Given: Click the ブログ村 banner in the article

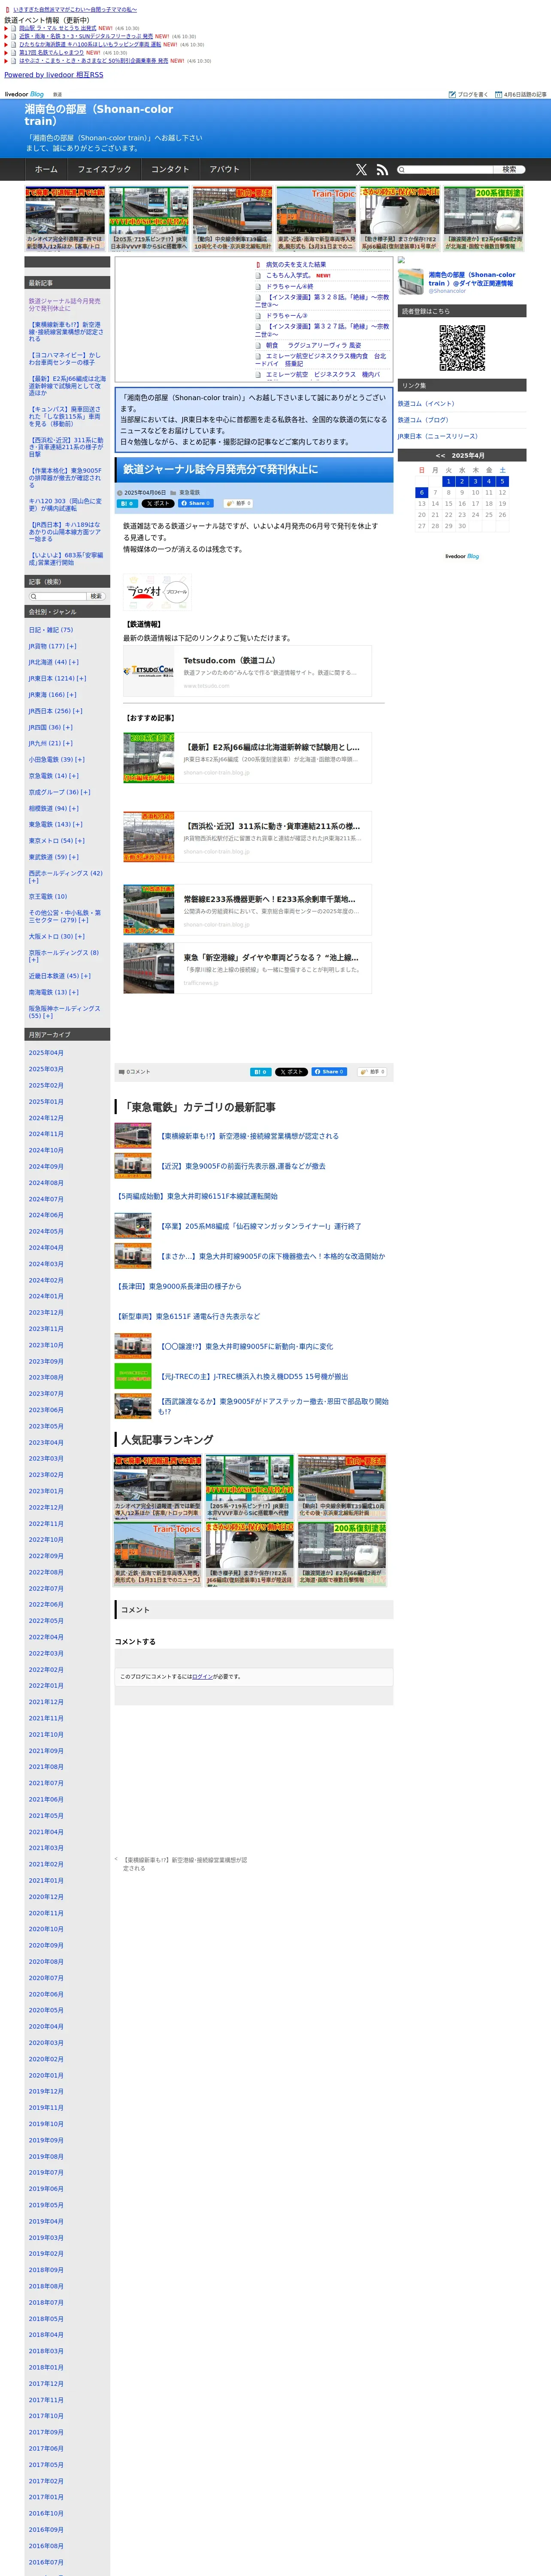Looking at the screenshot, I should pyautogui.click(x=157, y=591).
